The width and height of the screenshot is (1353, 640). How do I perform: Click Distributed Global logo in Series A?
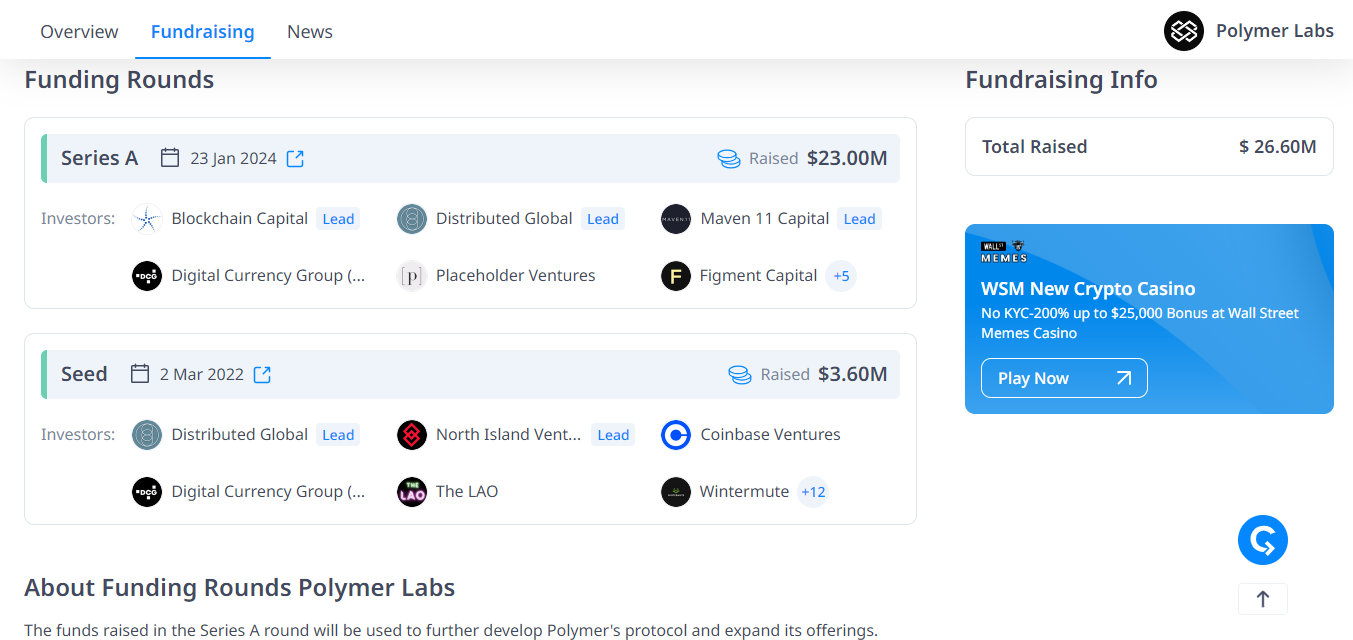tap(412, 219)
